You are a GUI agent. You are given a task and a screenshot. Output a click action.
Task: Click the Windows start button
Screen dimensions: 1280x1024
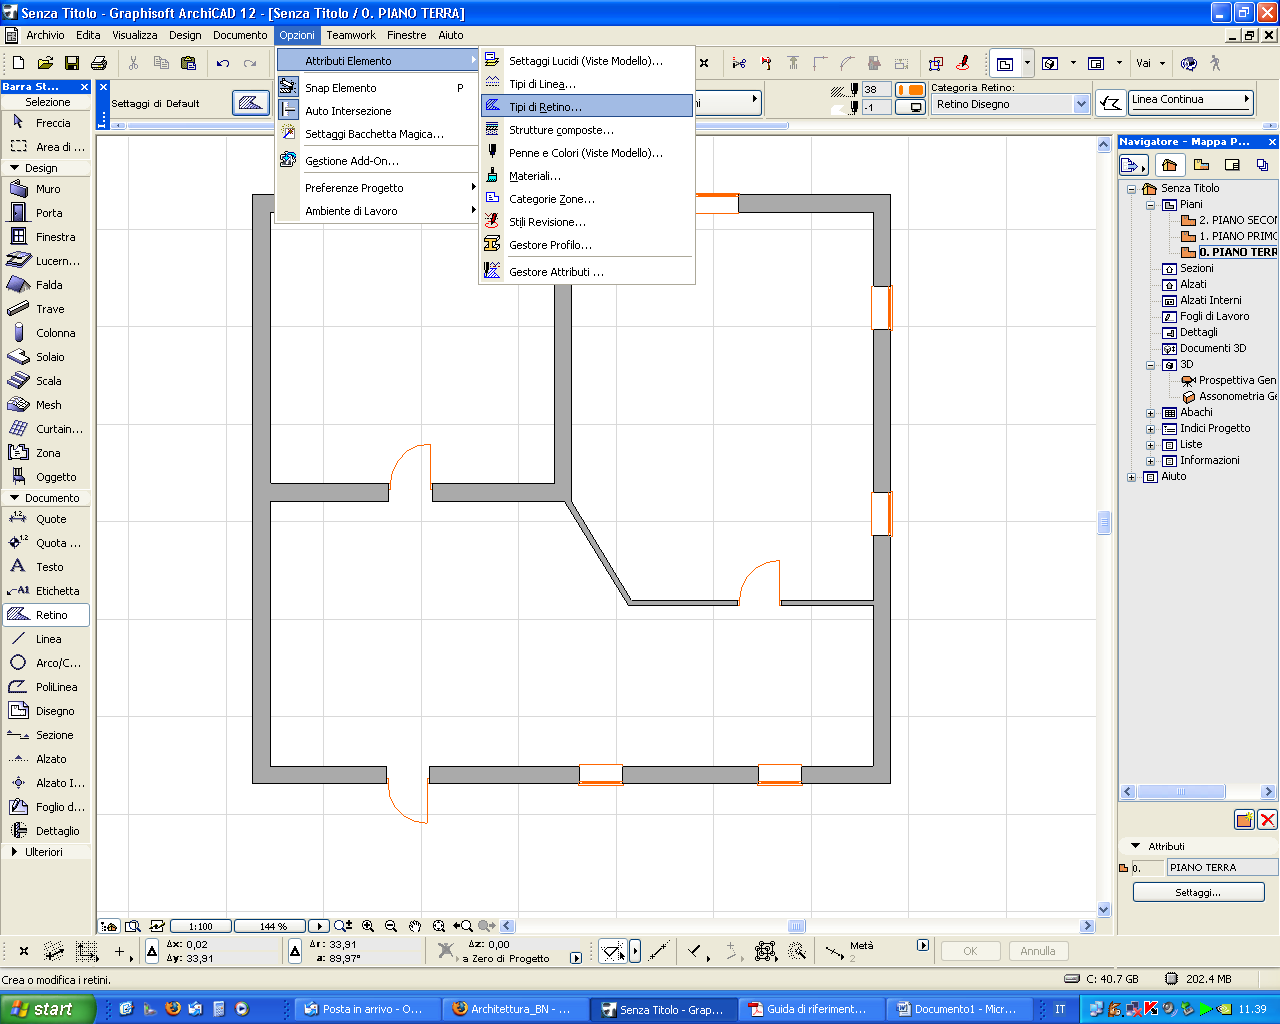pyautogui.click(x=47, y=1009)
